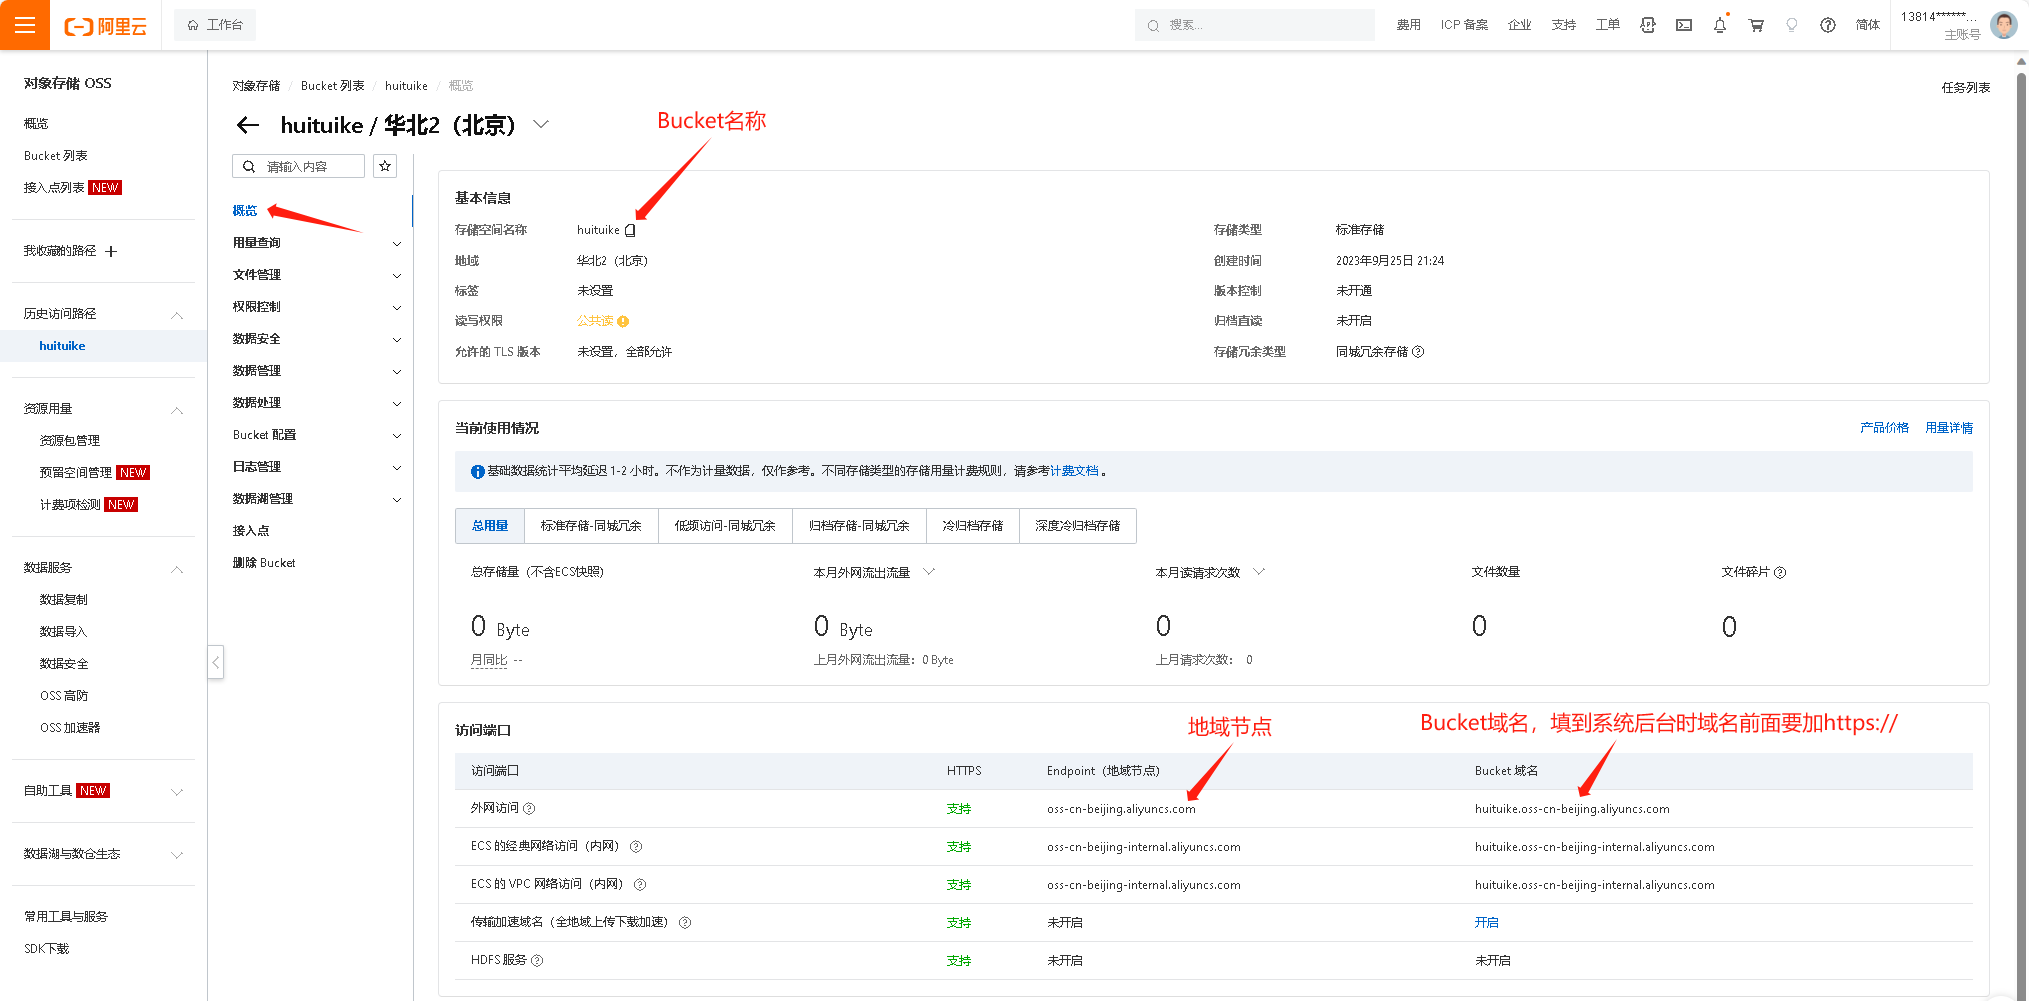This screenshot has height=1001, width=2029.
Task: Collapse the 历史访问路径 section
Action: (177, 314)
